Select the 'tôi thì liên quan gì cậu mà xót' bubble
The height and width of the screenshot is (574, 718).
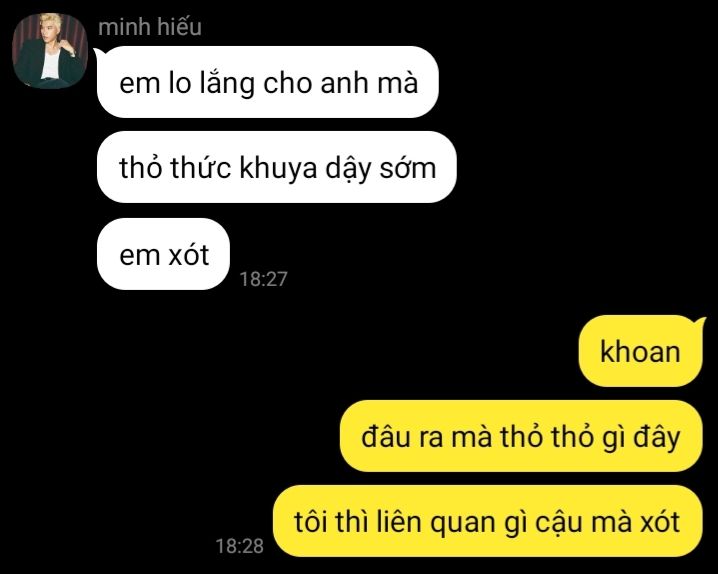487,521
